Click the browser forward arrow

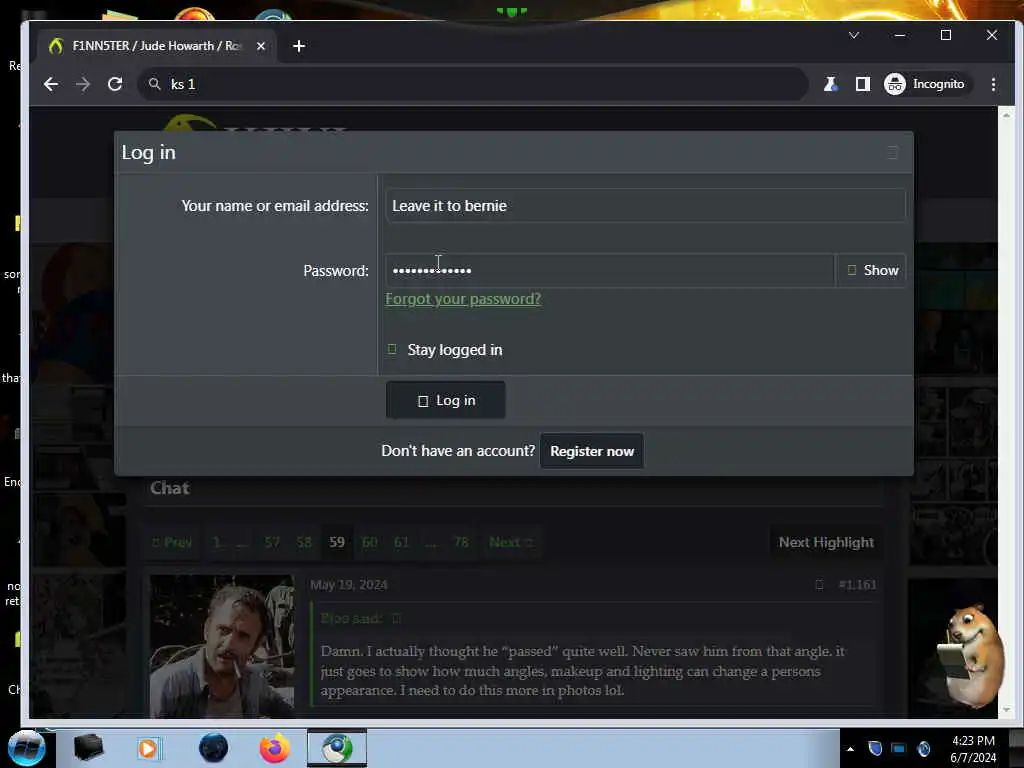83,84
